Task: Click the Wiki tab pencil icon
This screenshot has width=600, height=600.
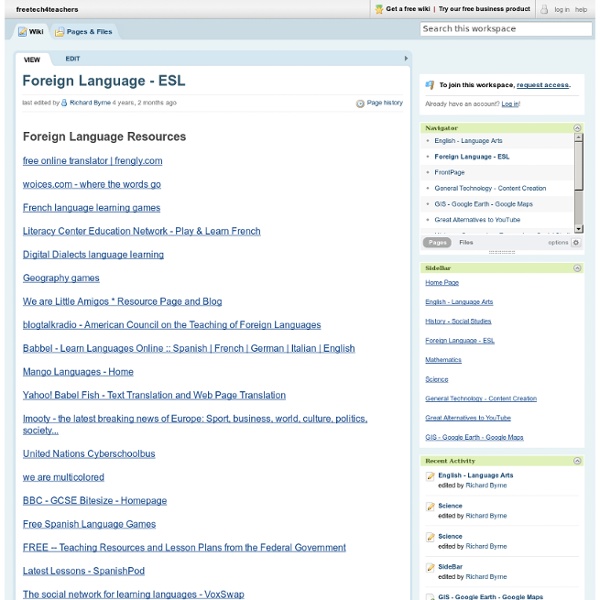Action: [23, 32]
